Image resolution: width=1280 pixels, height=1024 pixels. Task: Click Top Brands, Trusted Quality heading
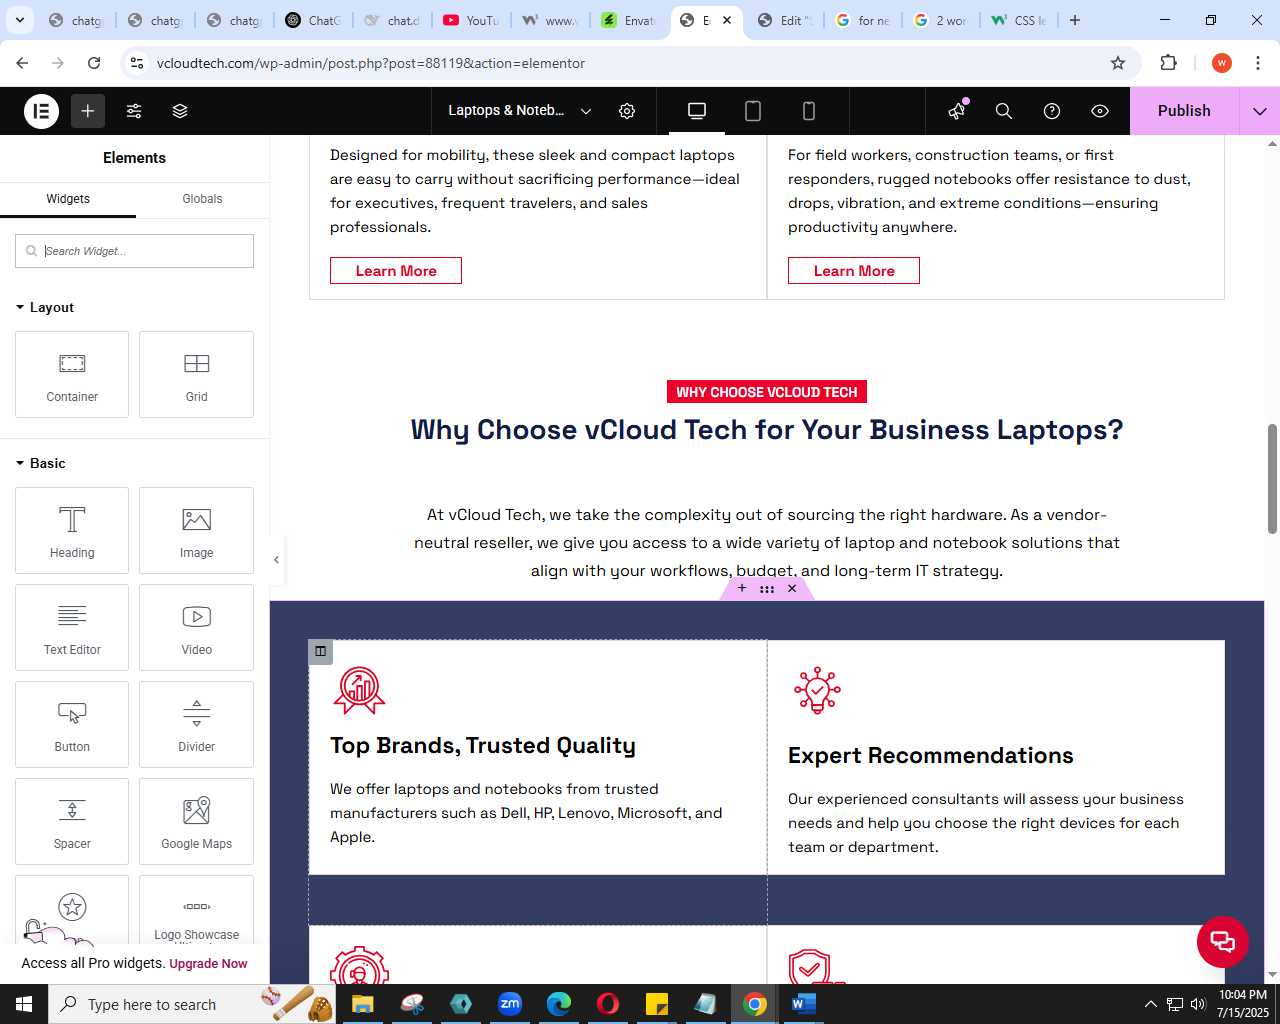[x=483, y=746]
